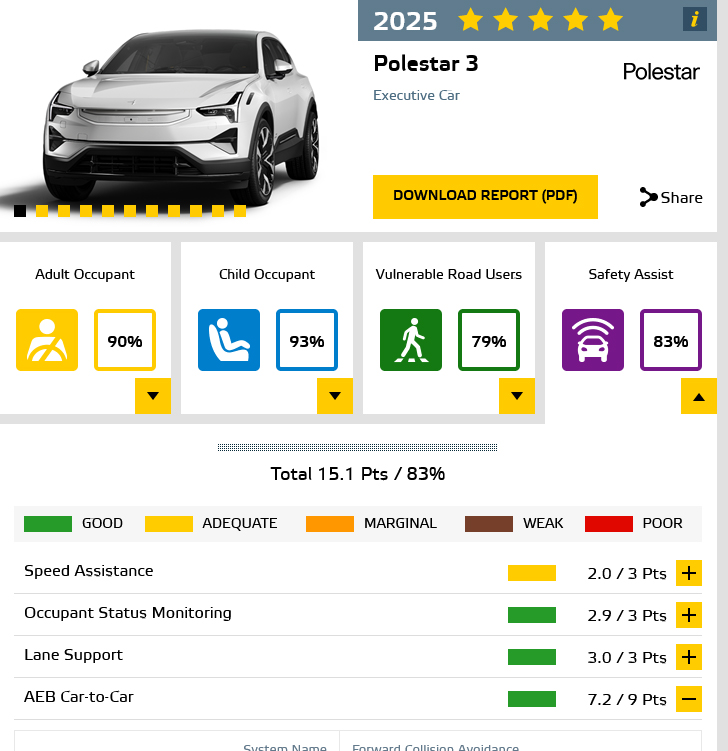Click the blue Child Occupant seat icon
This screenshot has width=728, height=751.
pos(229,340)
